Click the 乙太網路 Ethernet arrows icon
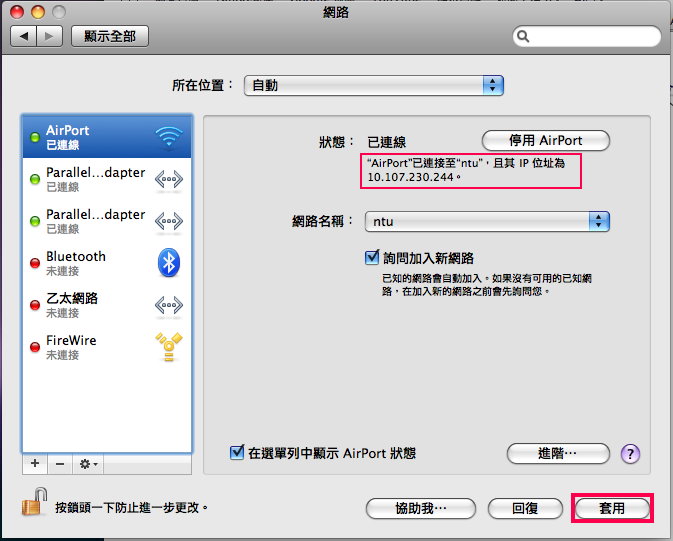This screenshot has width=673, height=541. point(168,305)
